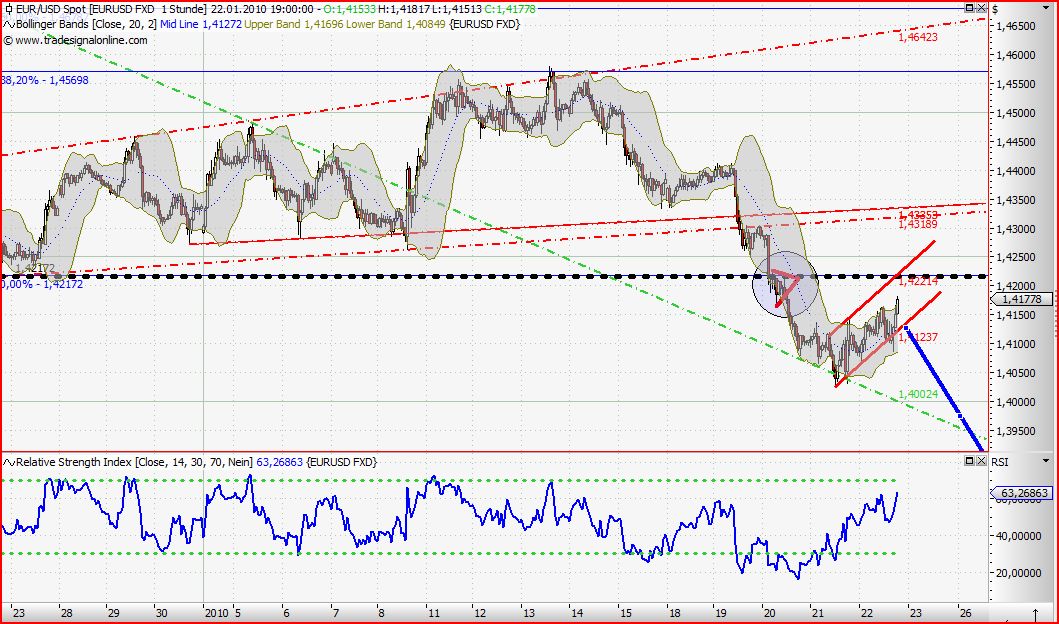
Task: Open the www.tradesignalonline.com link
Action: (80, 41)
